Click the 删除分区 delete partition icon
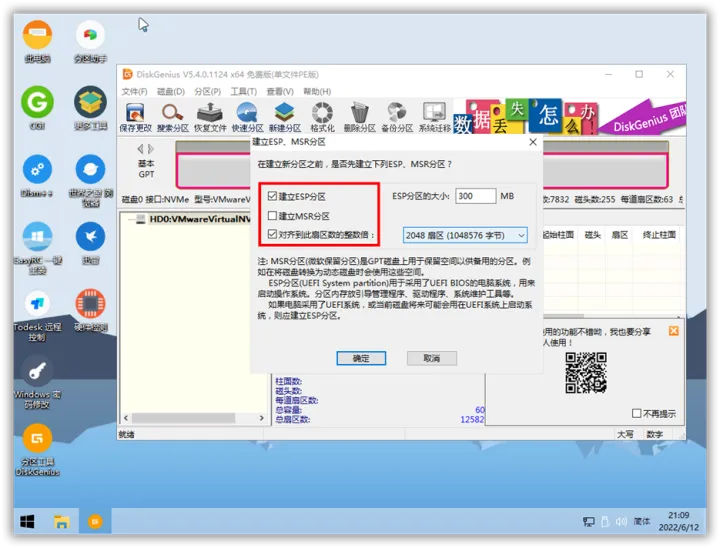Viewport: 720px width, 548px height. point(360,118)
